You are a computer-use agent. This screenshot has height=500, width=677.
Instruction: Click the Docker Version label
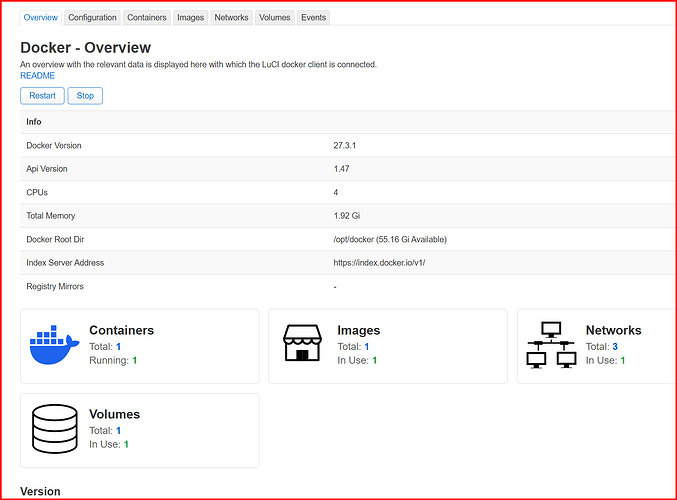(x=54, y=146)
